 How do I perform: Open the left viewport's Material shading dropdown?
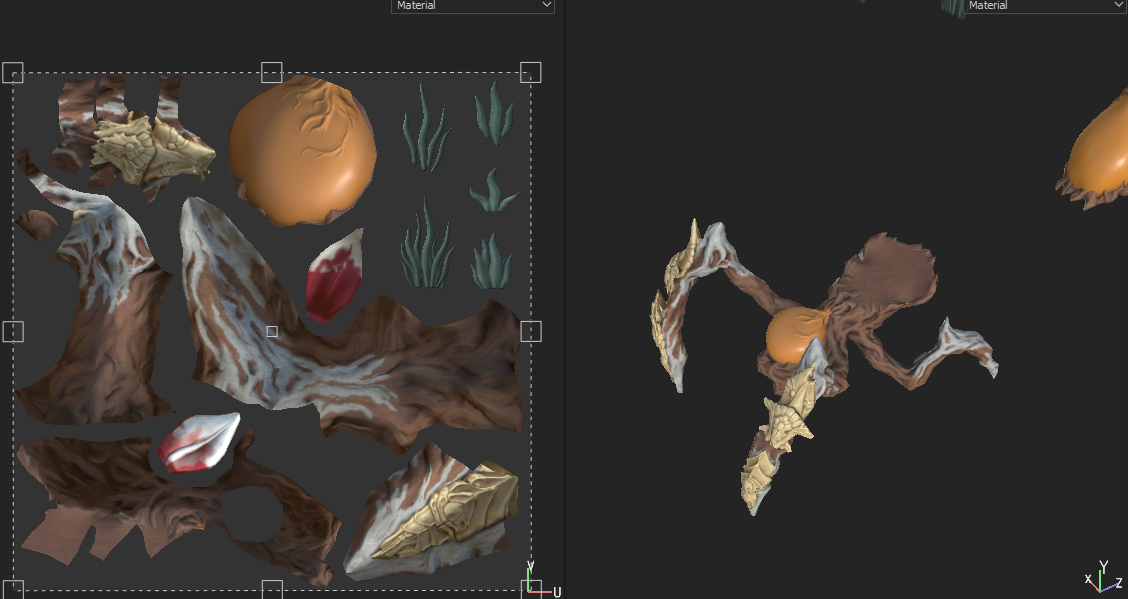[x=472, y=6]
